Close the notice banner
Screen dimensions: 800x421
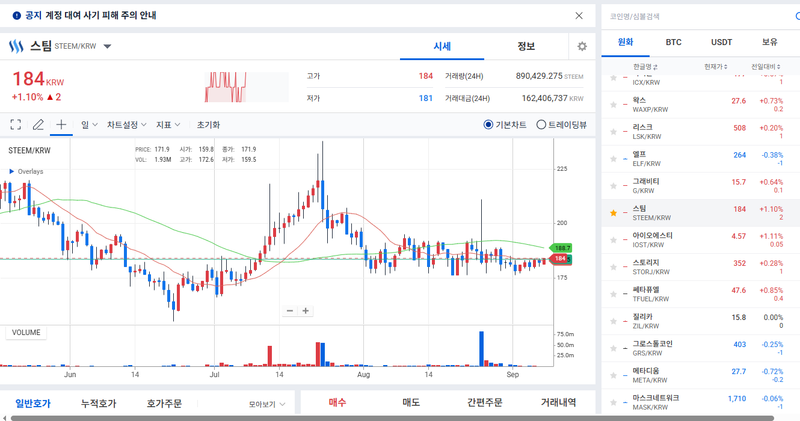coord(579,16)
